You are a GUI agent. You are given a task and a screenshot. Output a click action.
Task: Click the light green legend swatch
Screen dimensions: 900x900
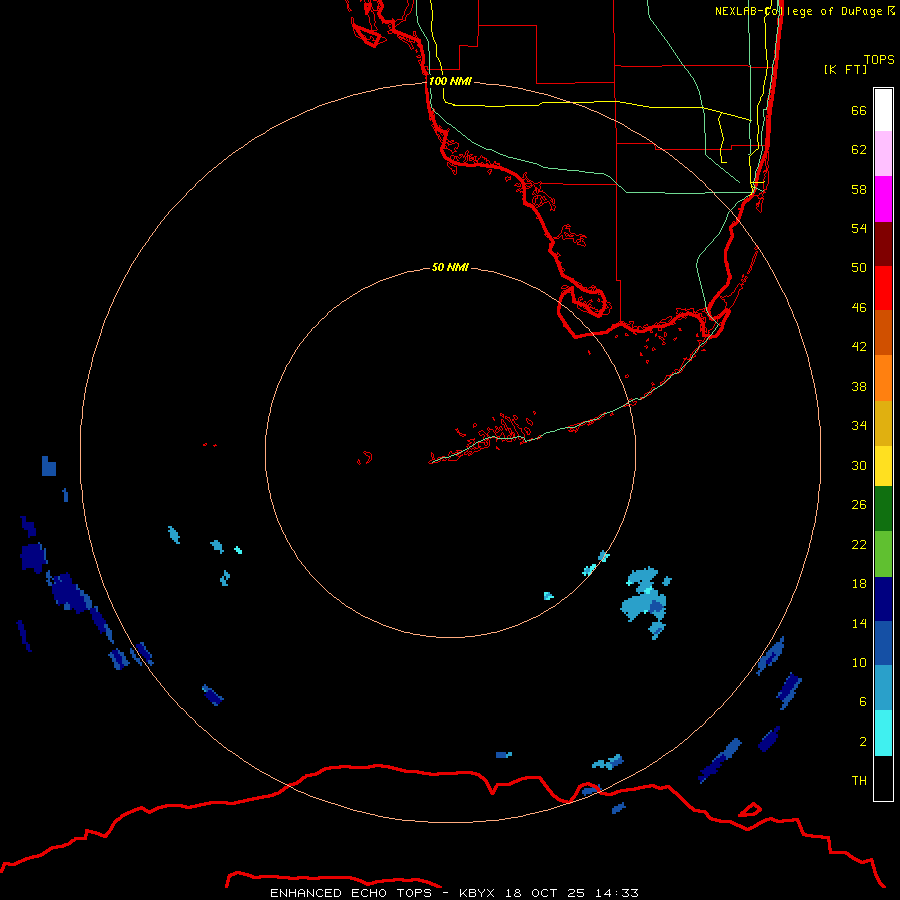[x=883, y=554]
